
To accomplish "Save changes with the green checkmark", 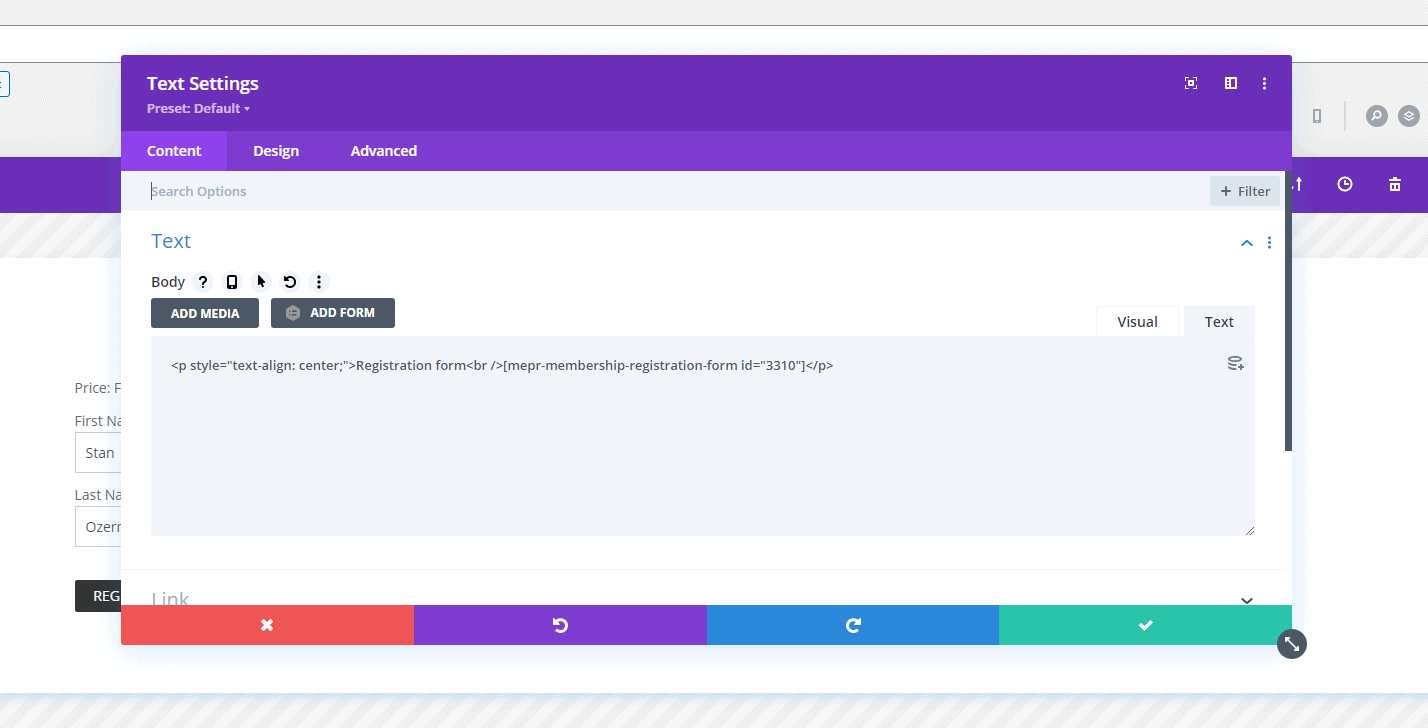I will tap(1145, 625).
